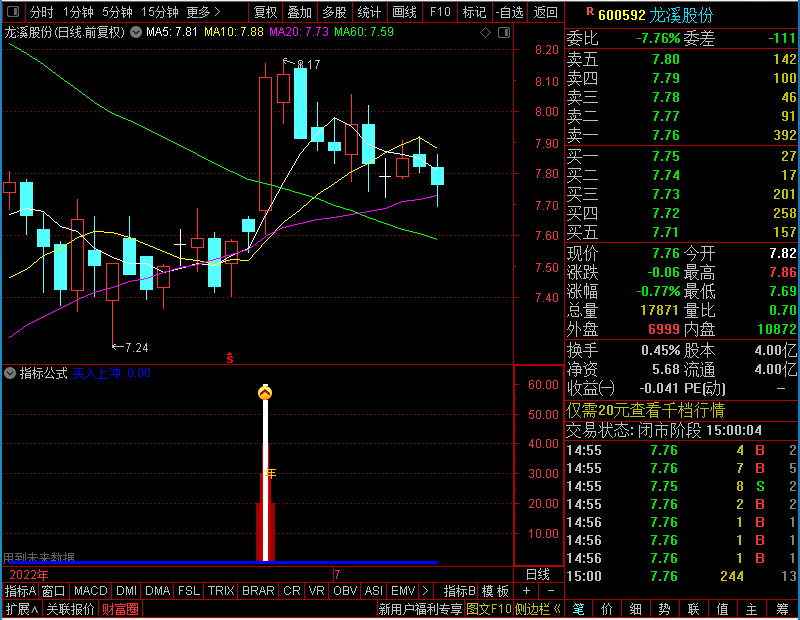Select the 细 detail tab
This screenshot has height=620, width=800.
coord(636,609)
